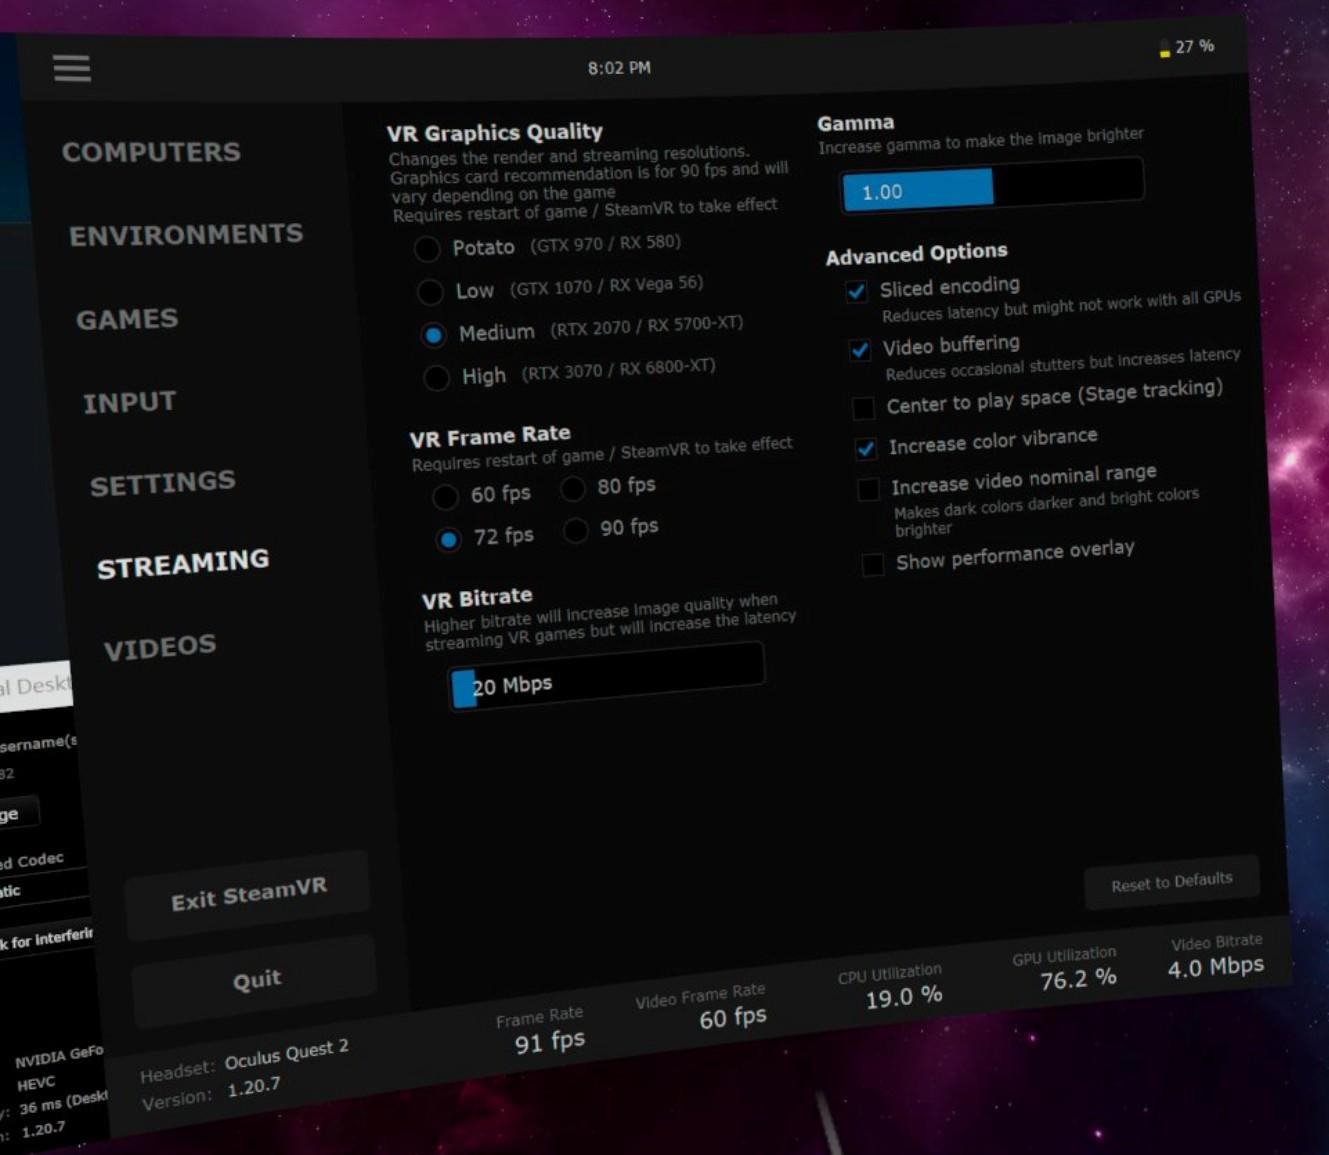Go to the Environments section
This screenshot has height=1155, width=1329.
click(x=186, y=234)
